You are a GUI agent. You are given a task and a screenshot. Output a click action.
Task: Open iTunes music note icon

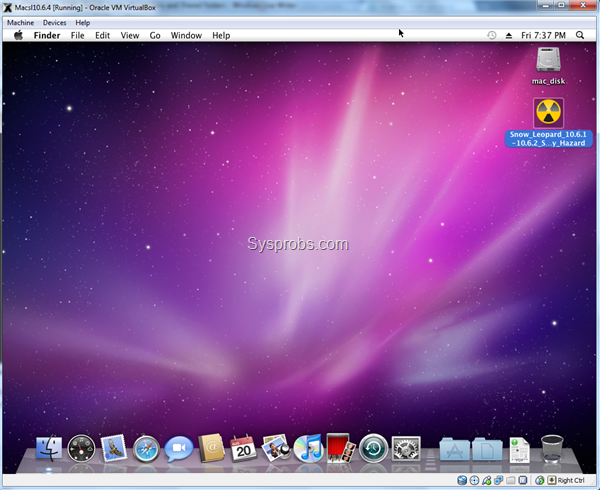pos(308,448)
